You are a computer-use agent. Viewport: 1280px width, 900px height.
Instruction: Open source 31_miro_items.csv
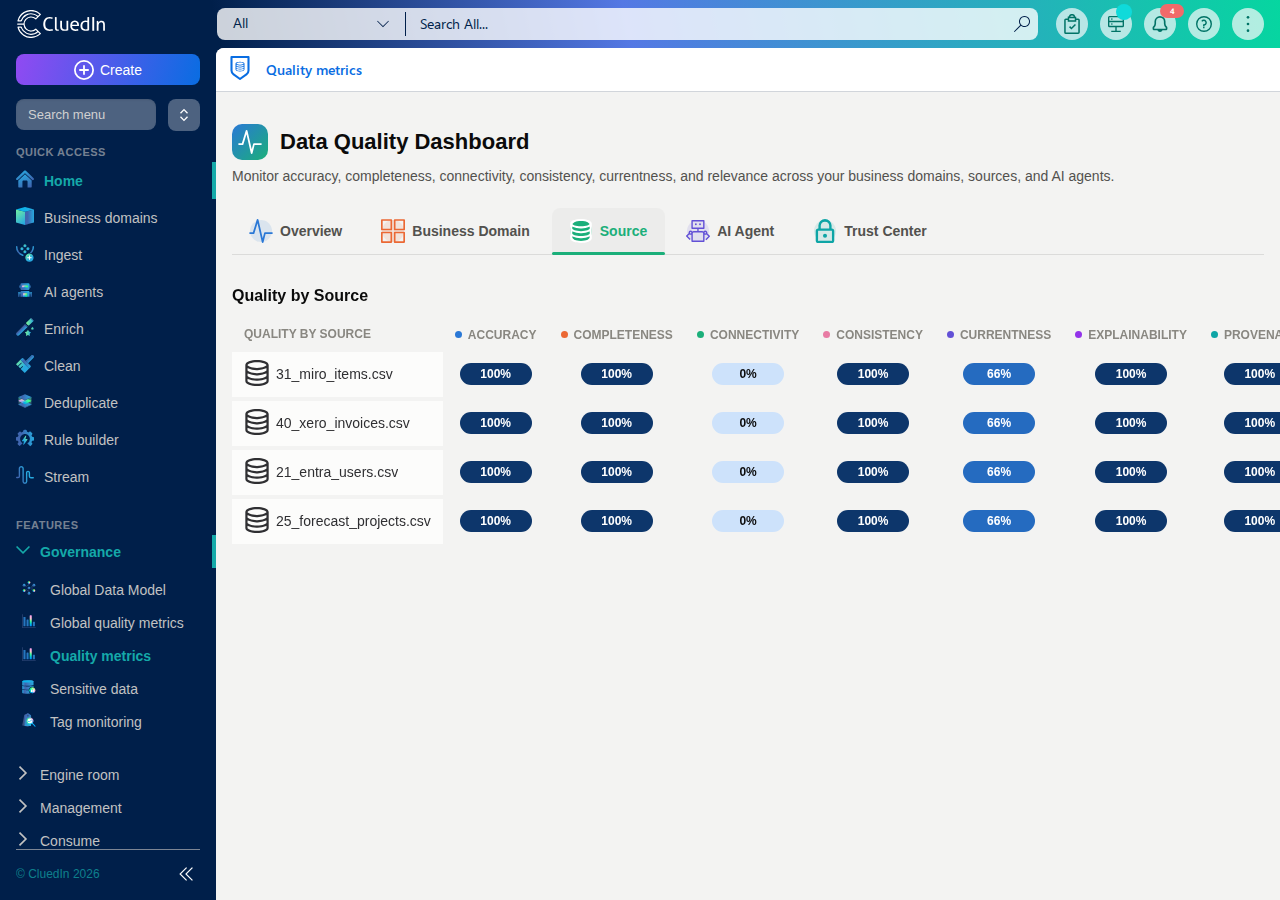point(337,374)
